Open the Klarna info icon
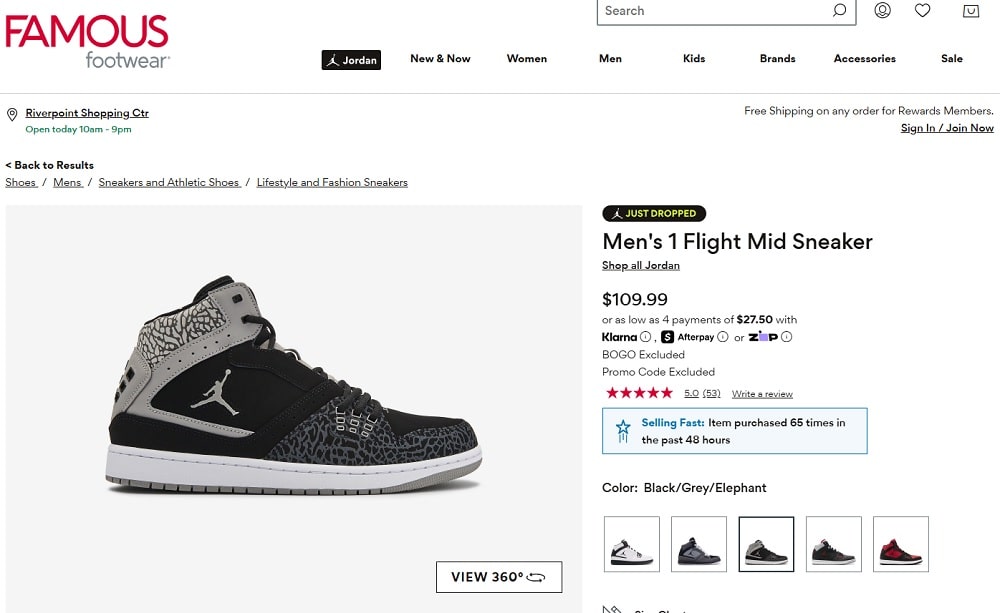The height and width of the screenshot is (613, 1000). pos(644,337)
